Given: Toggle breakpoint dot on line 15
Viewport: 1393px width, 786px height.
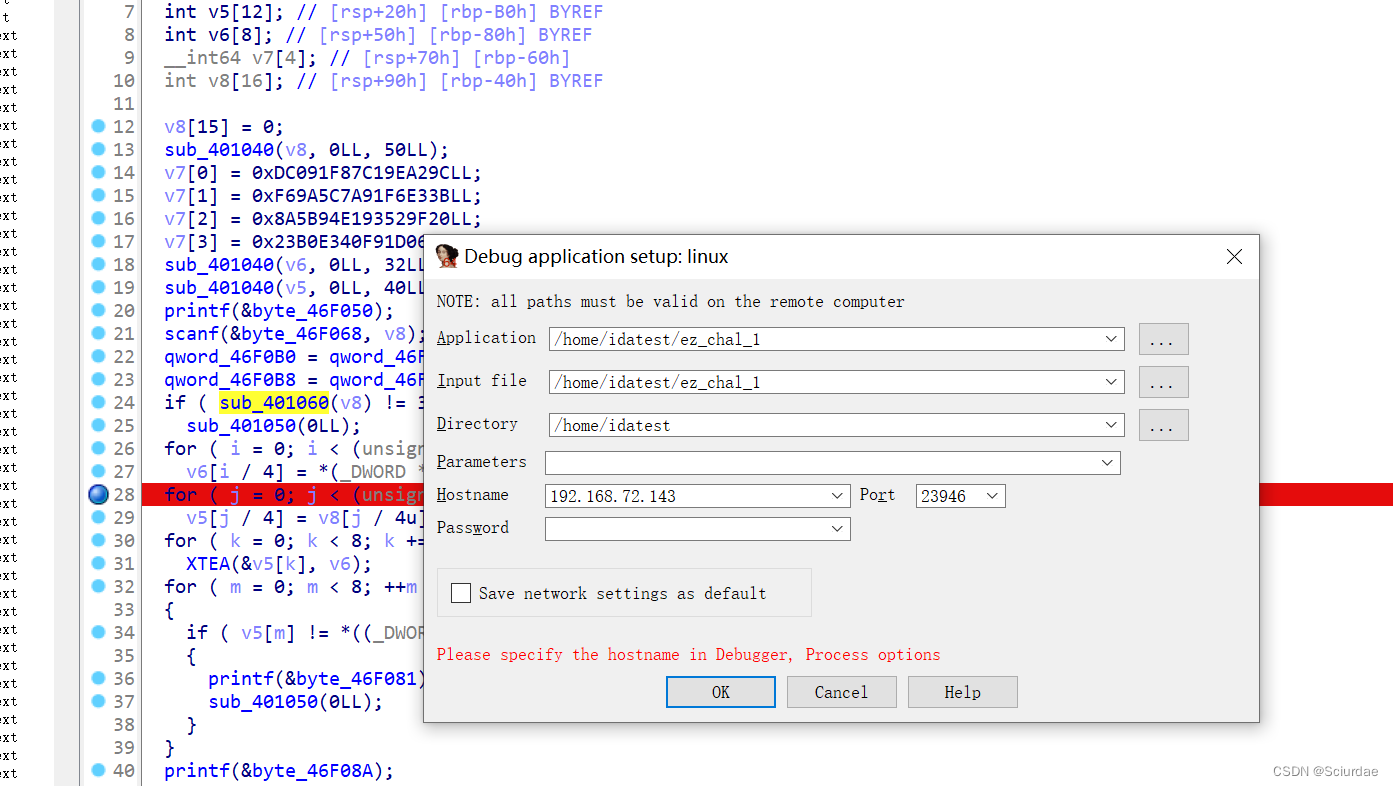Looking at the screenshot, I should pos(98,195).
